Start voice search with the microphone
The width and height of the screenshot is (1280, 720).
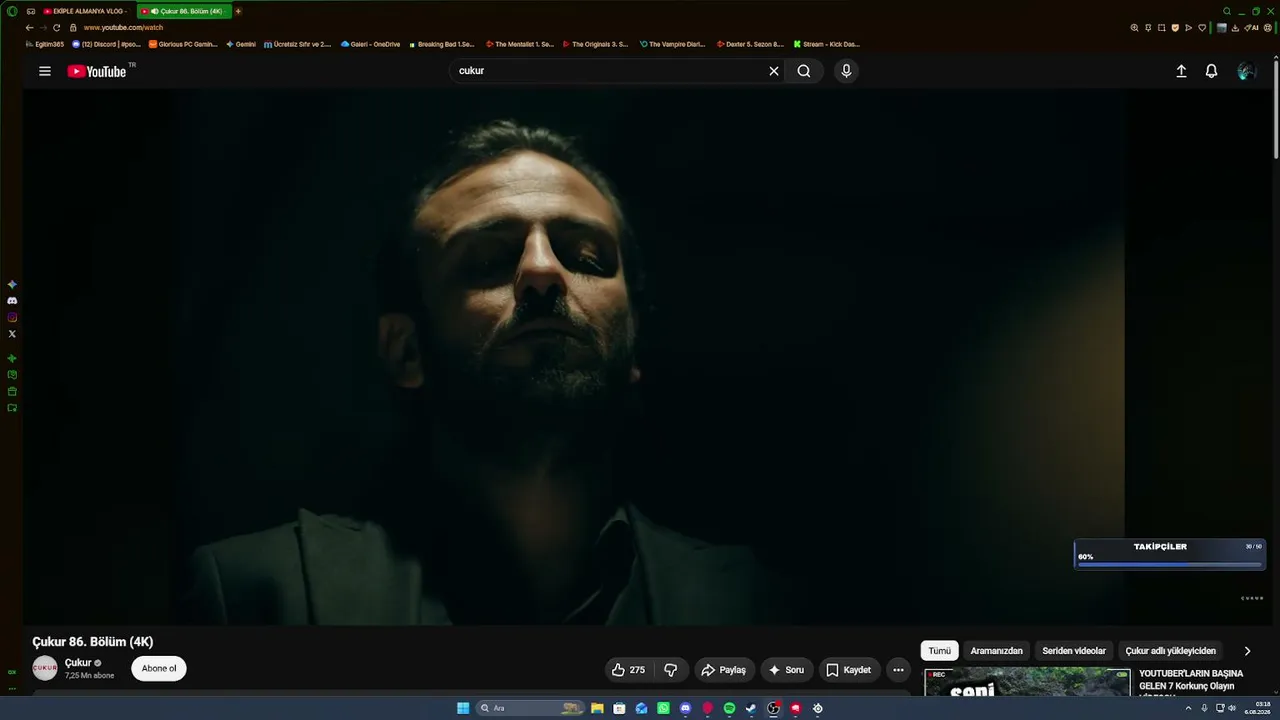[x=846, y=71]
